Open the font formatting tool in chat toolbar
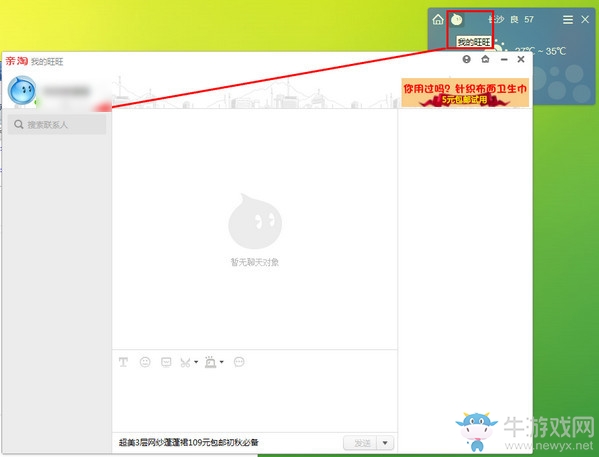 [x=123, y=362]
